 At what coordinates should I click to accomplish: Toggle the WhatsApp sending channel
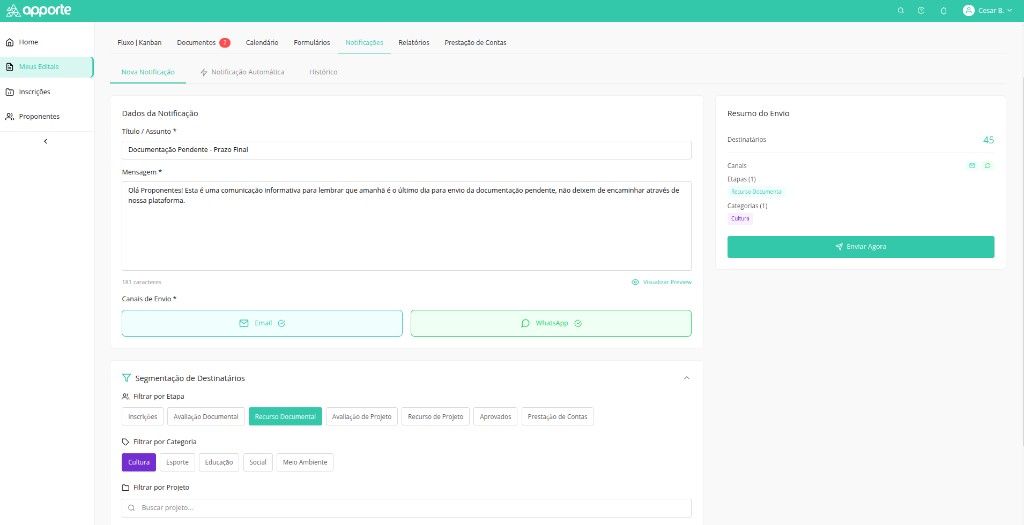click(551, 323)
